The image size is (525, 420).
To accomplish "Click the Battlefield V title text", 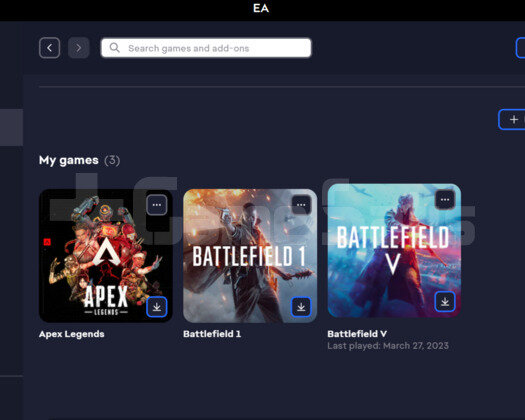I will (357, 334).
